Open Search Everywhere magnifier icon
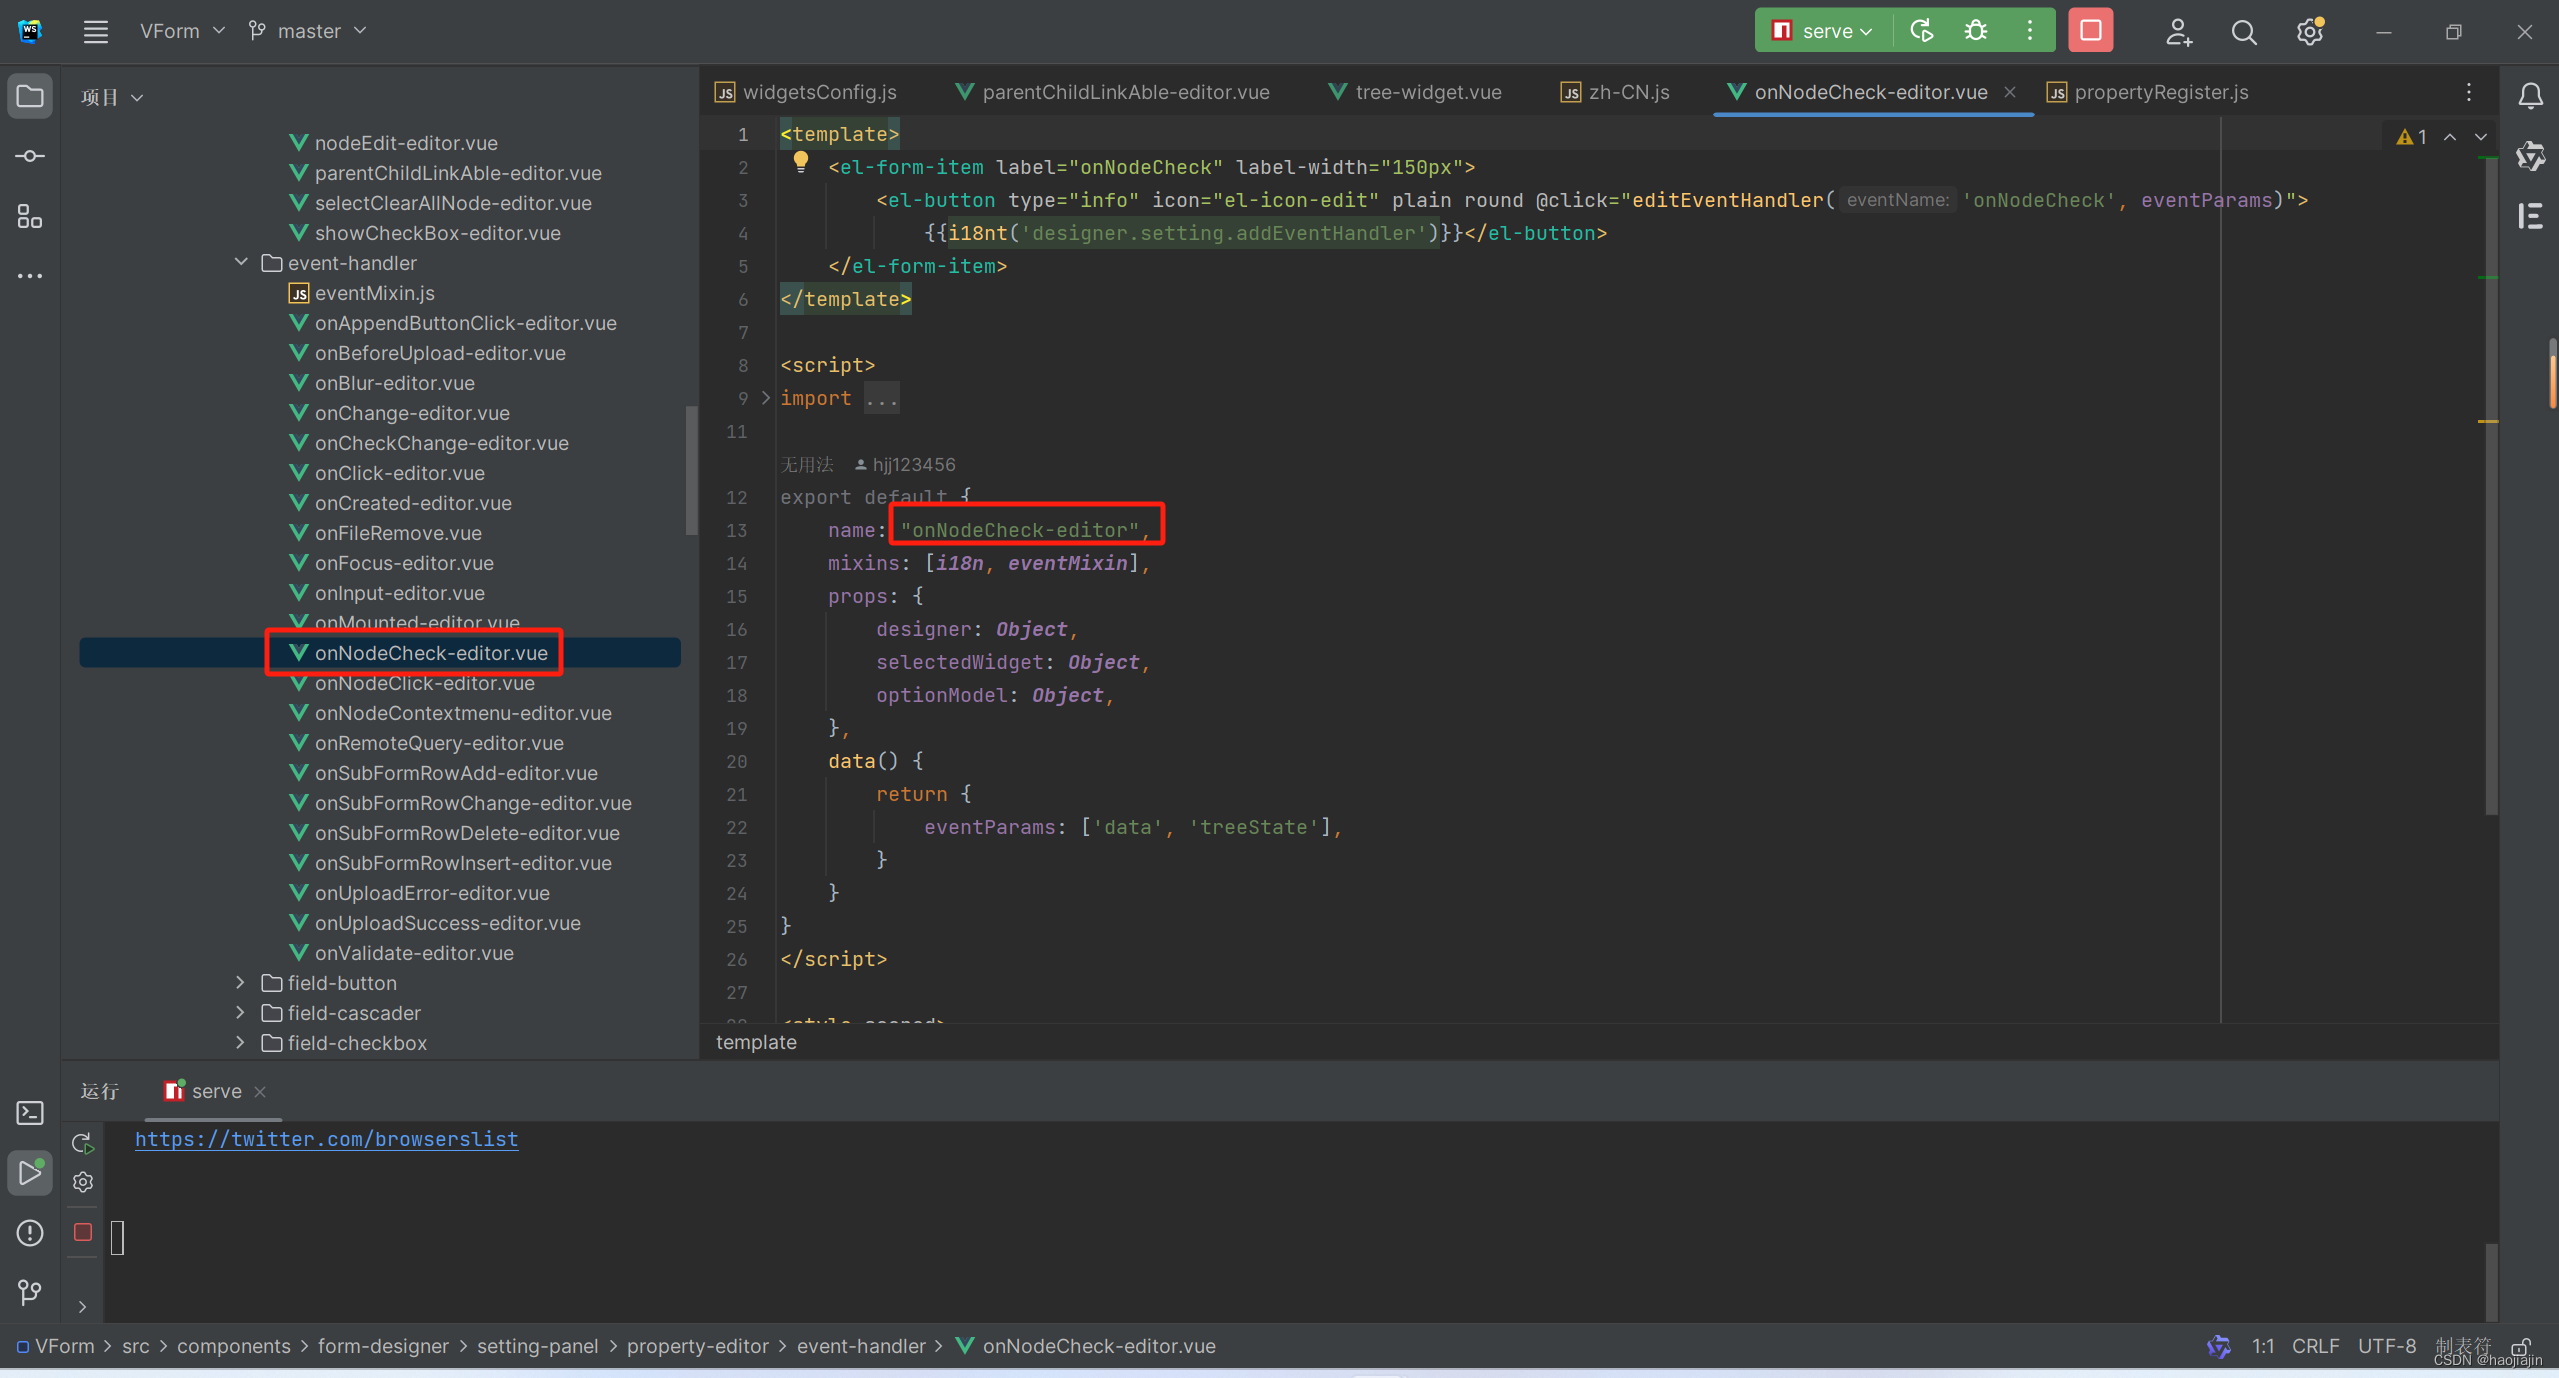The image size is (2559, 1378). tap(2243, 32)
